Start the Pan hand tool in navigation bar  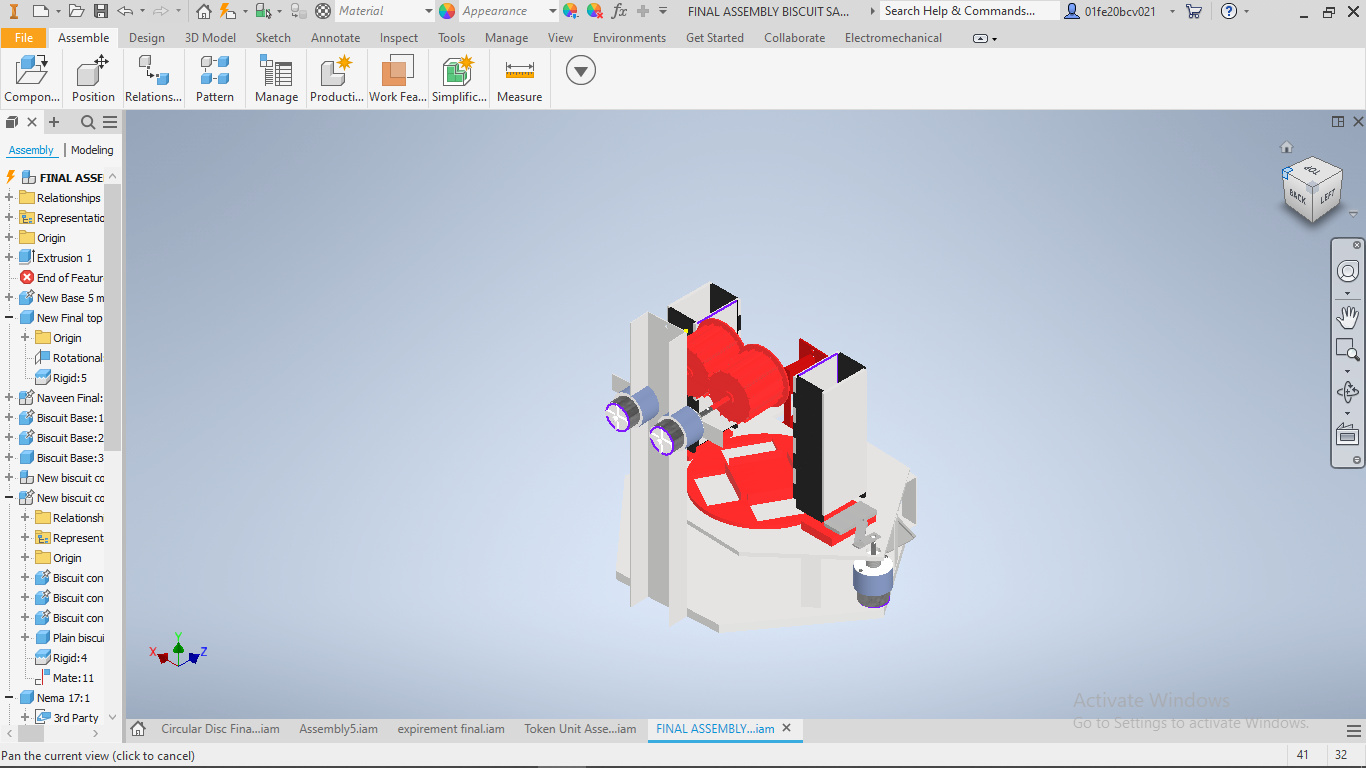point(1348,317)
